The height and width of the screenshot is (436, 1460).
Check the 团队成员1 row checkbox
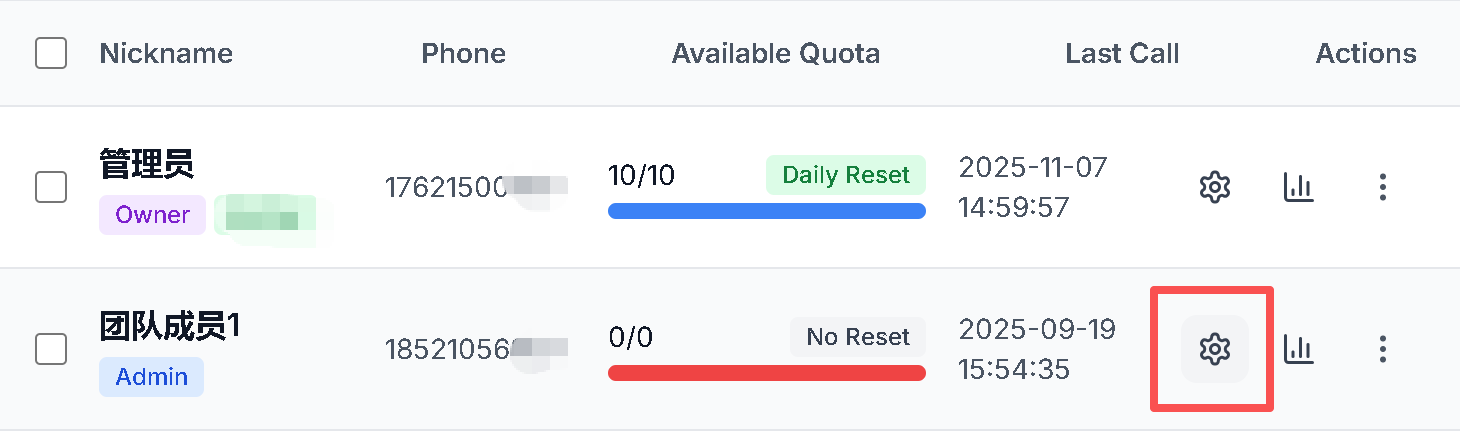click(51, 349)
